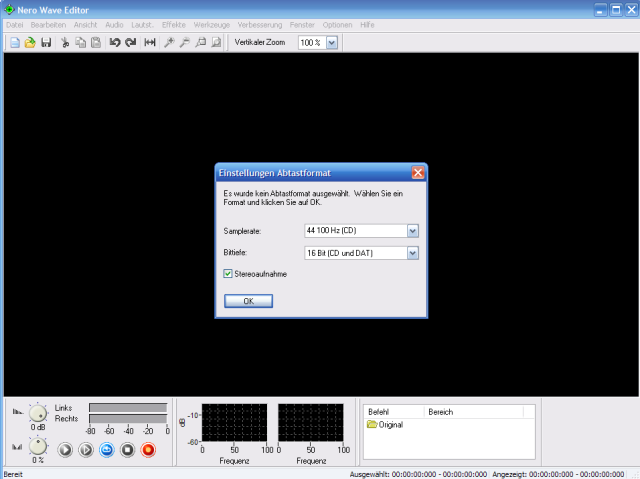Viewport: 640px width, 479px height.
Task: Open the Ansicht menu
Action: pos(85,25)
